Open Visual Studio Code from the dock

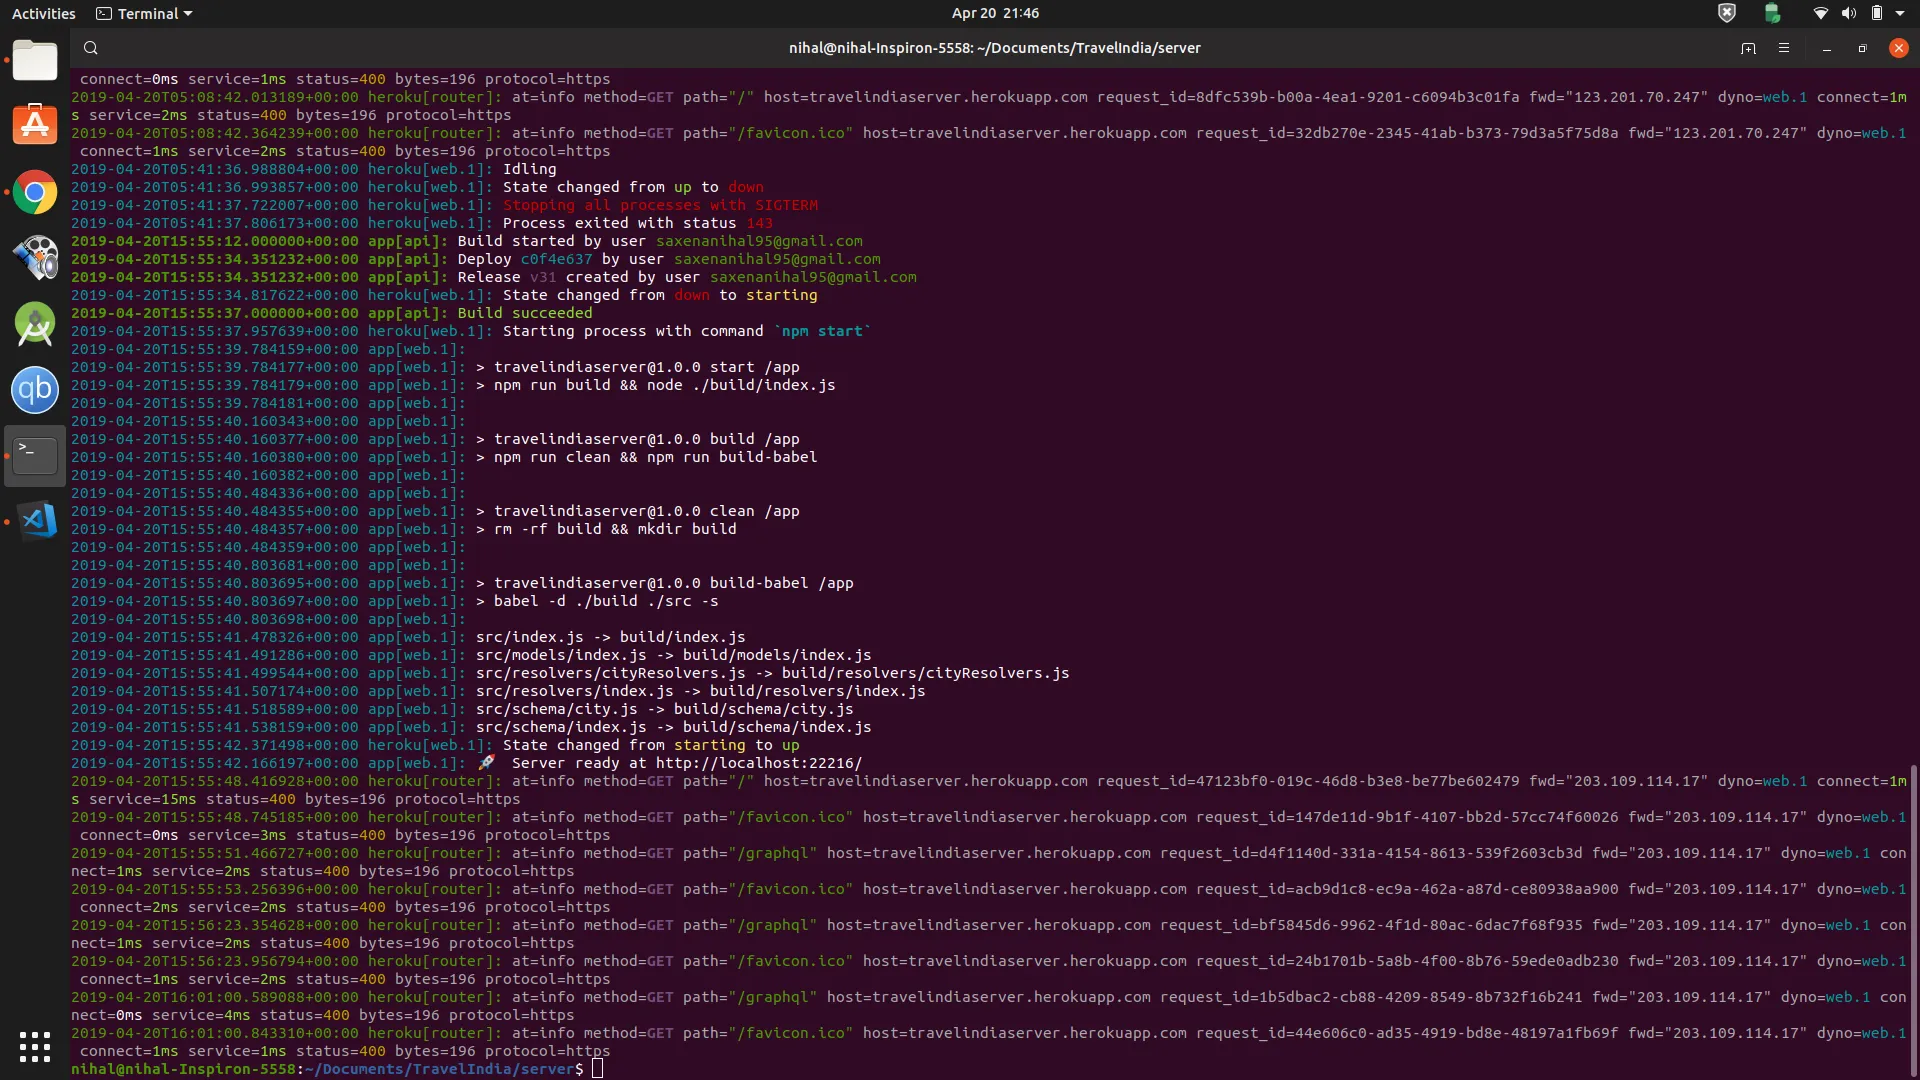click(x=35, y=521)
